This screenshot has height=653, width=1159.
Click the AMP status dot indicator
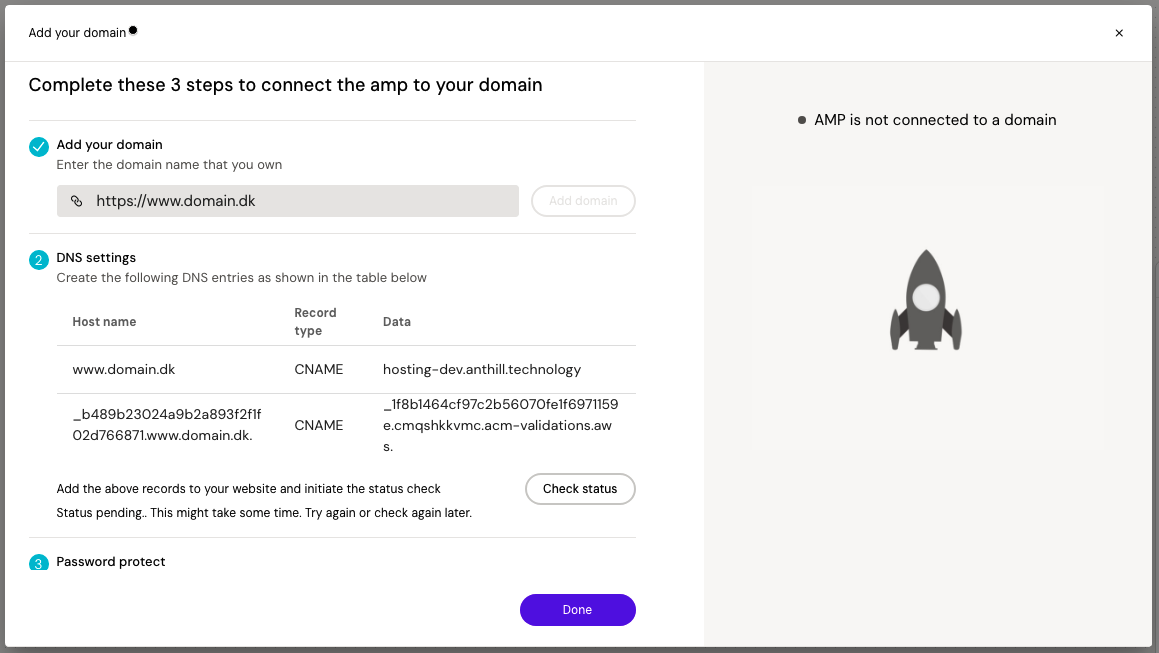point(802,120)
